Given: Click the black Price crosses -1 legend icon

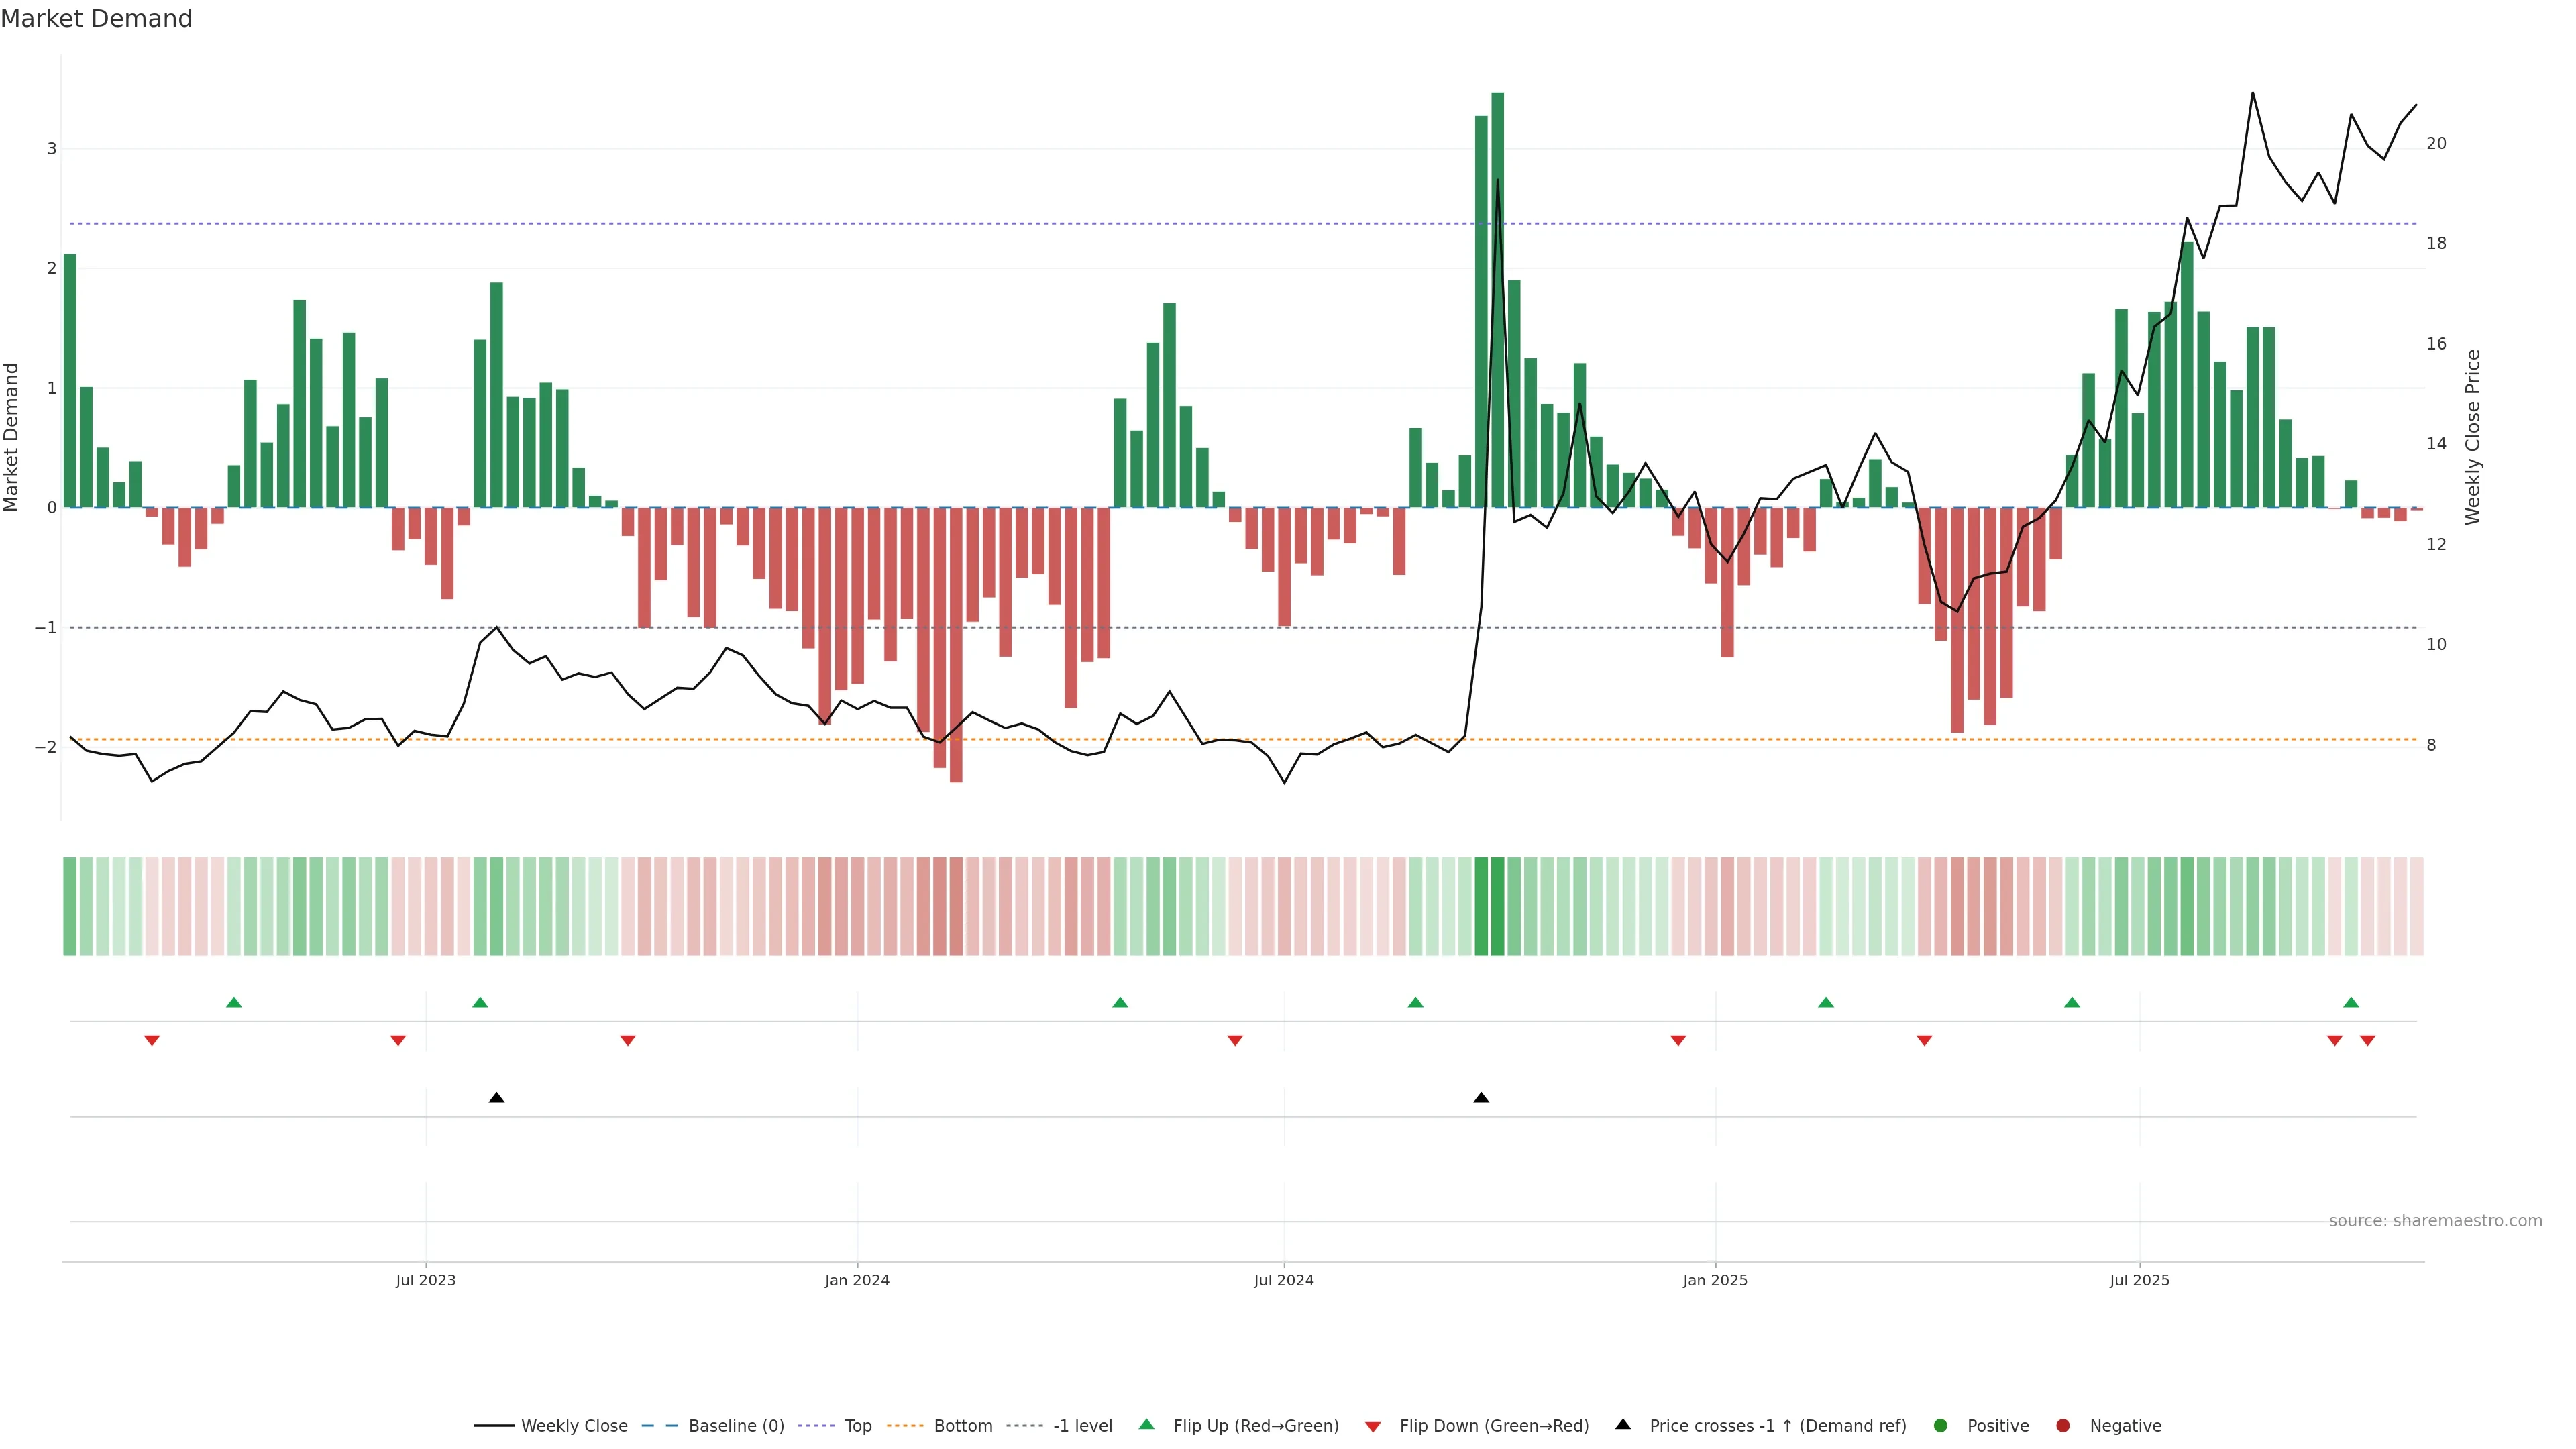Looking at the screenshot, I should [x=1623, y=1425].
